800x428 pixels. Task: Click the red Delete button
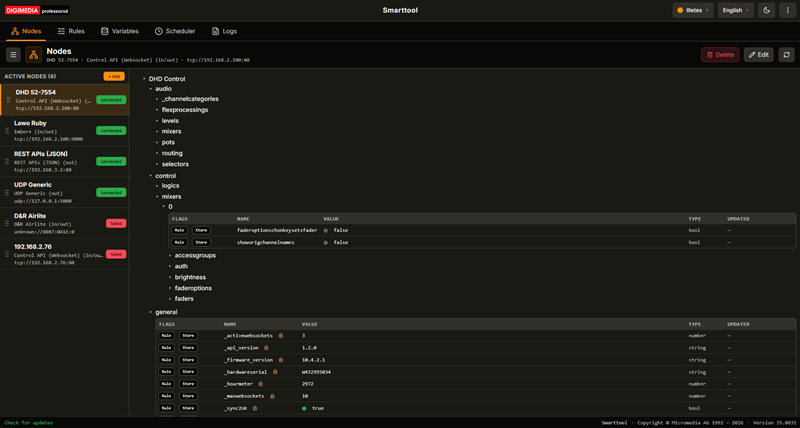[720, 55]
